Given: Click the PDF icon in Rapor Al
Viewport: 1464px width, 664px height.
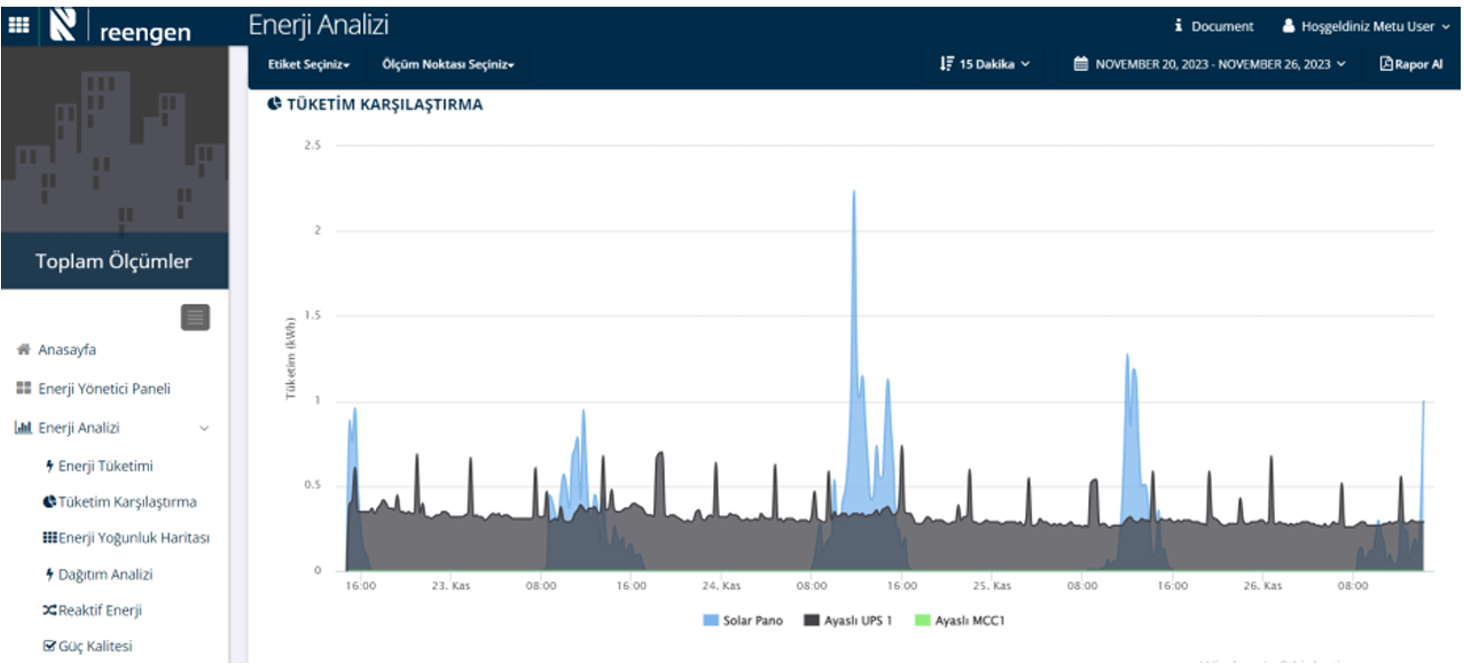Looking at the screenshot, I should pyautogui.click(x=1386, y=64).
